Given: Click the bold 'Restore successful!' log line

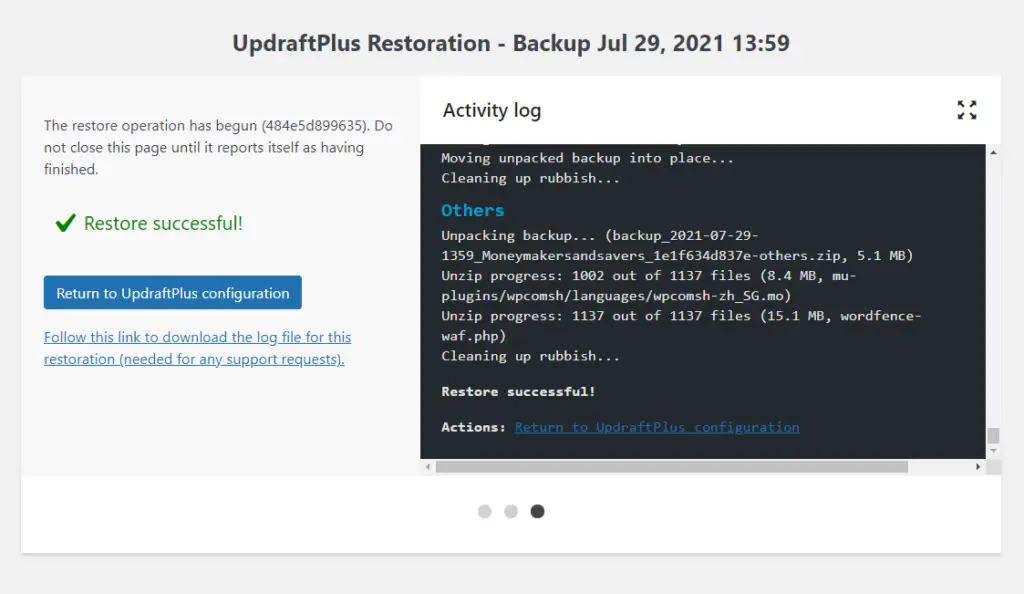Looking at the screenshot, I should click(519, 392).
